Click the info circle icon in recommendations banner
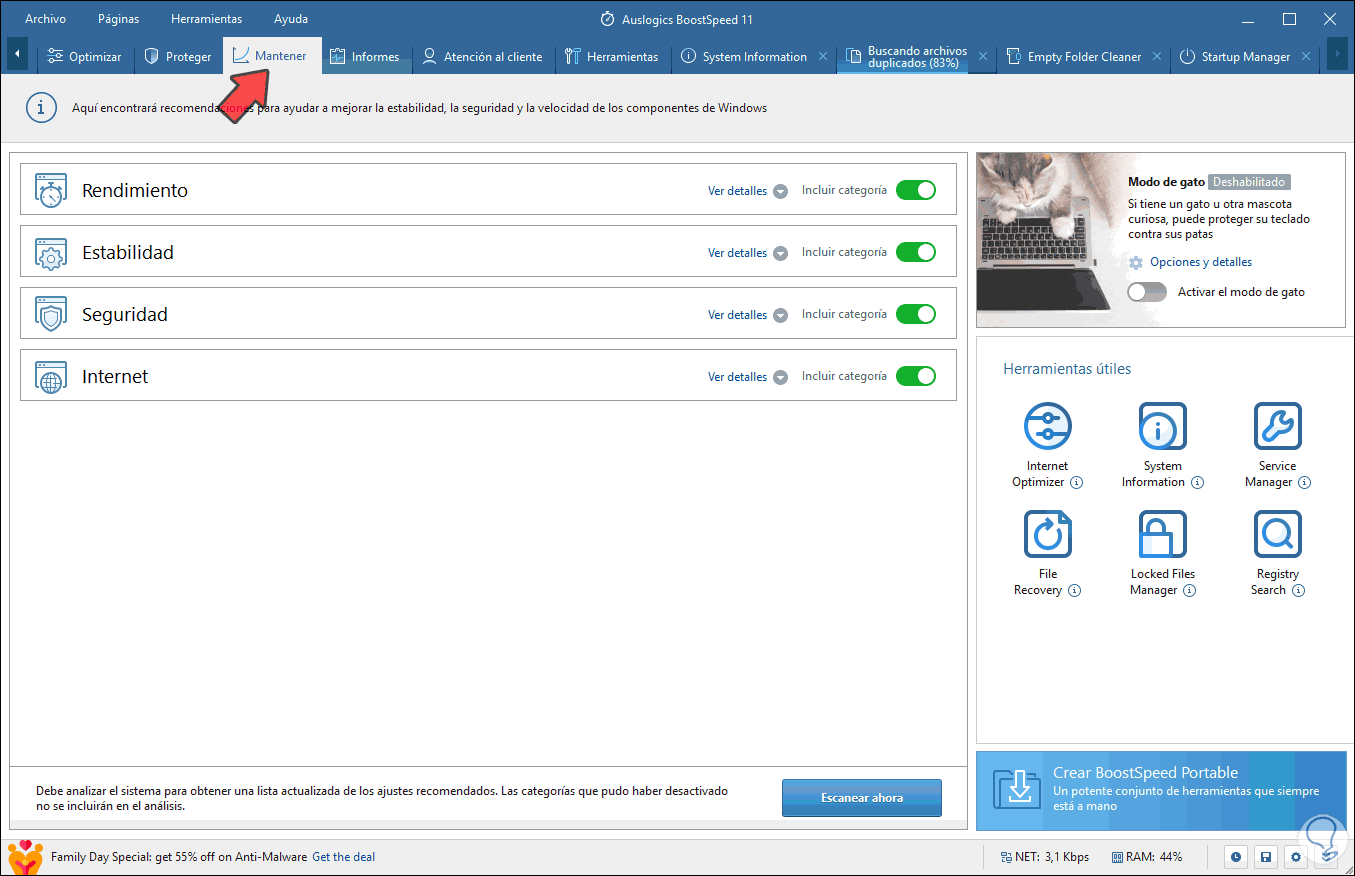Image resolution: width=1355 pixels, height=876 pixels. (41, 108)
